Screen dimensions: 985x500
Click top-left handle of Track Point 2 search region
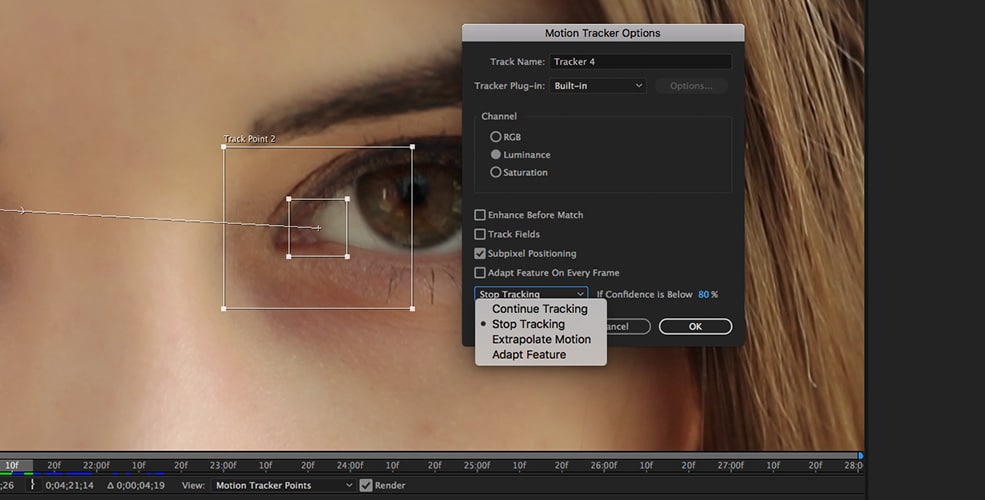[x=224, y=147]
